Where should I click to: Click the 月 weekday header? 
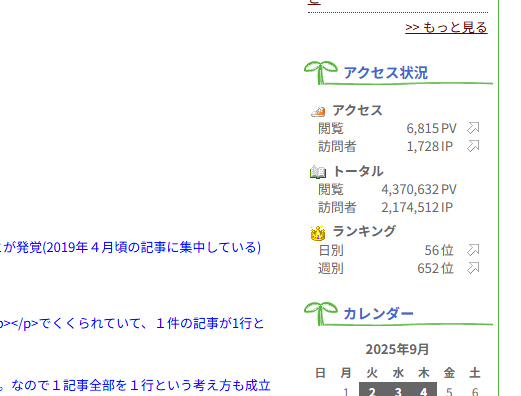(x=346, y=373)
